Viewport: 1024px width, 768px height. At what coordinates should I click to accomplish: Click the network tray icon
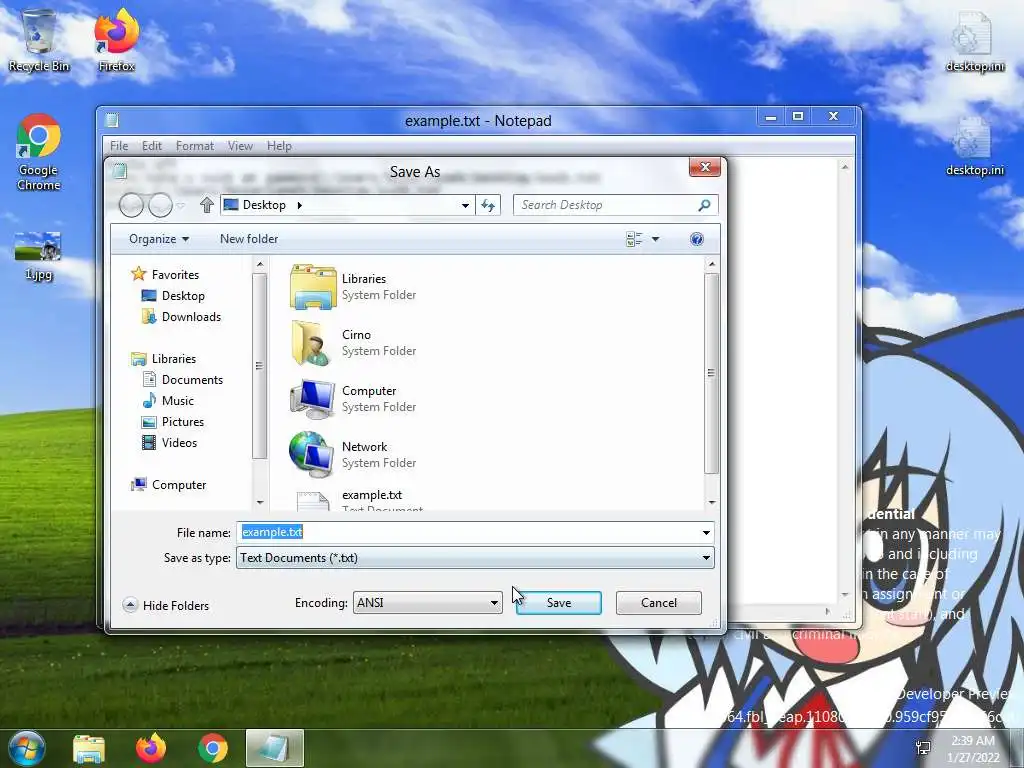point(923,748)
